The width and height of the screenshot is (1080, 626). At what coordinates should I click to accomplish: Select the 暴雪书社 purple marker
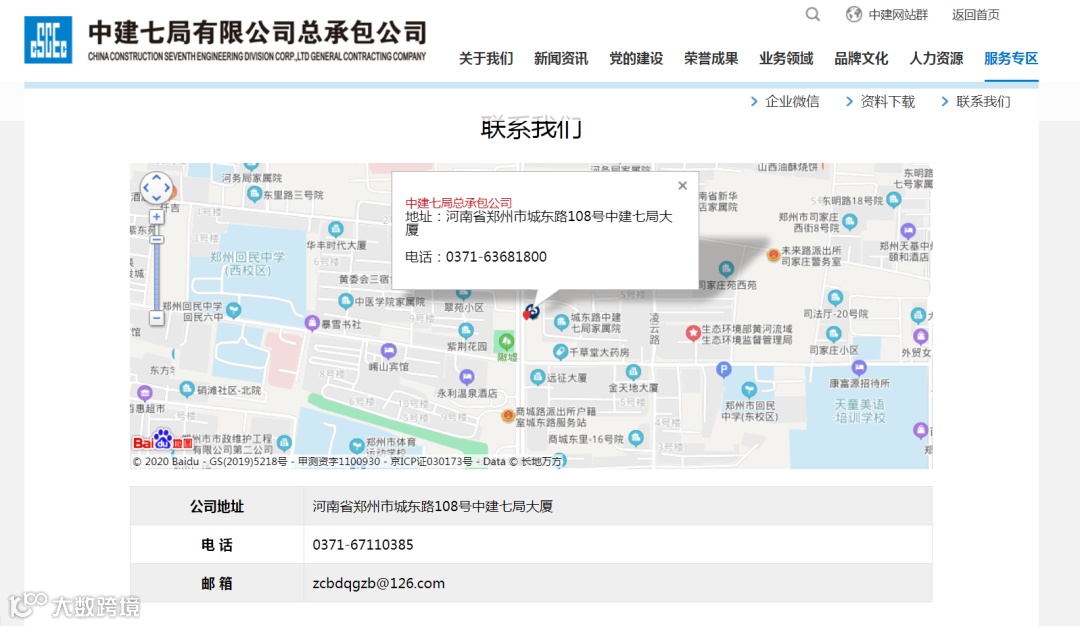312,323
